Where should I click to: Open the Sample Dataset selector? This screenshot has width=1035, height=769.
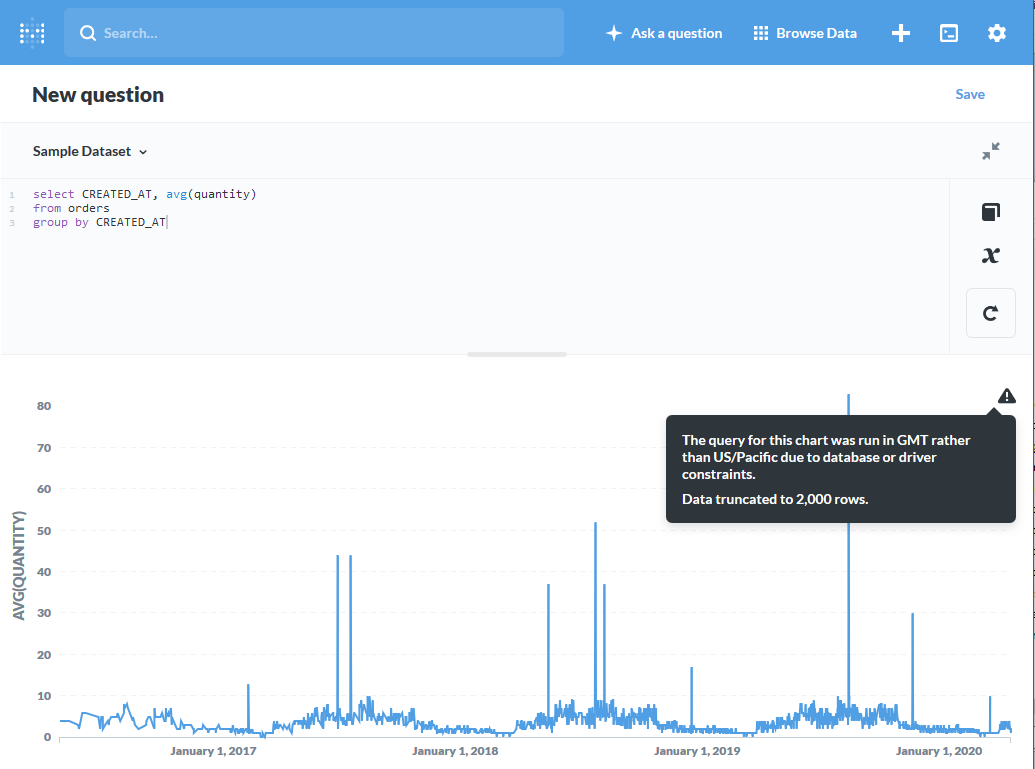click(84, 151)
